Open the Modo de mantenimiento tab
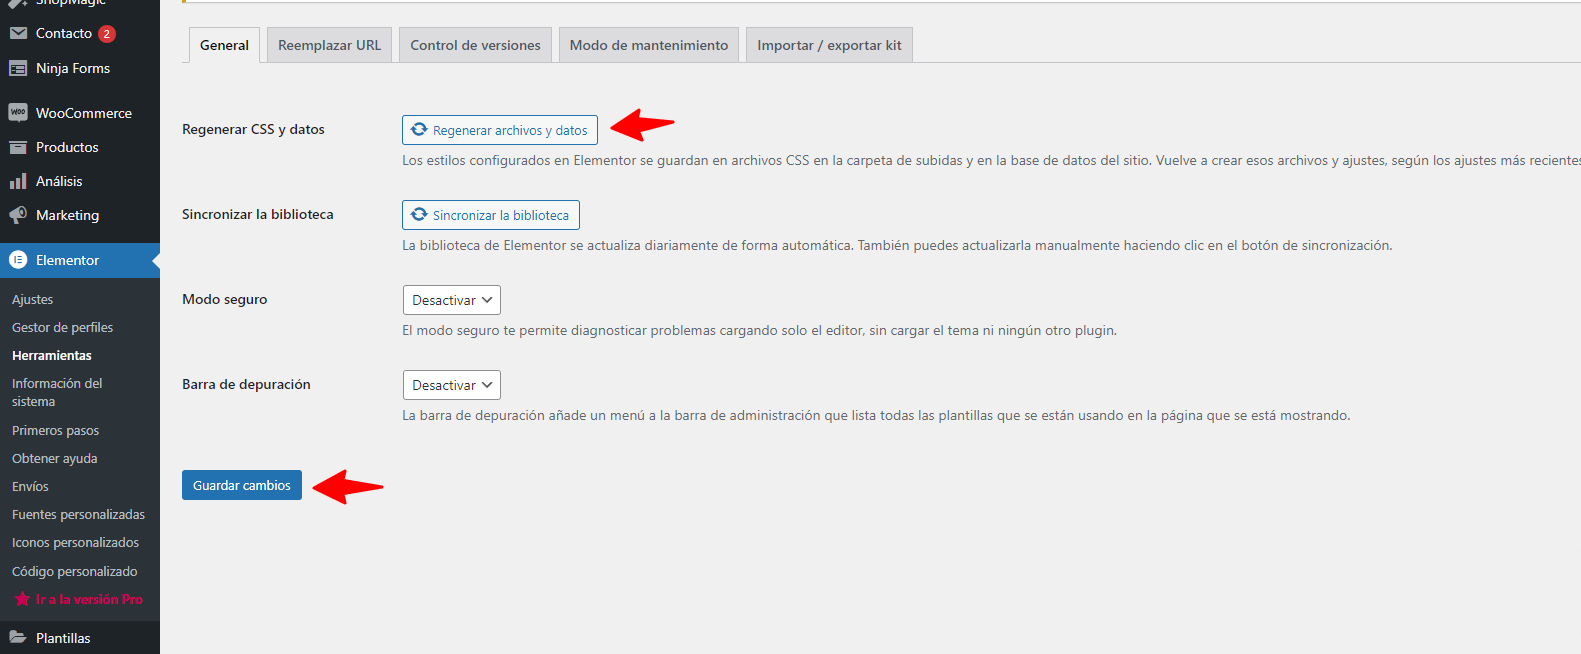 [x=649, y=45]
